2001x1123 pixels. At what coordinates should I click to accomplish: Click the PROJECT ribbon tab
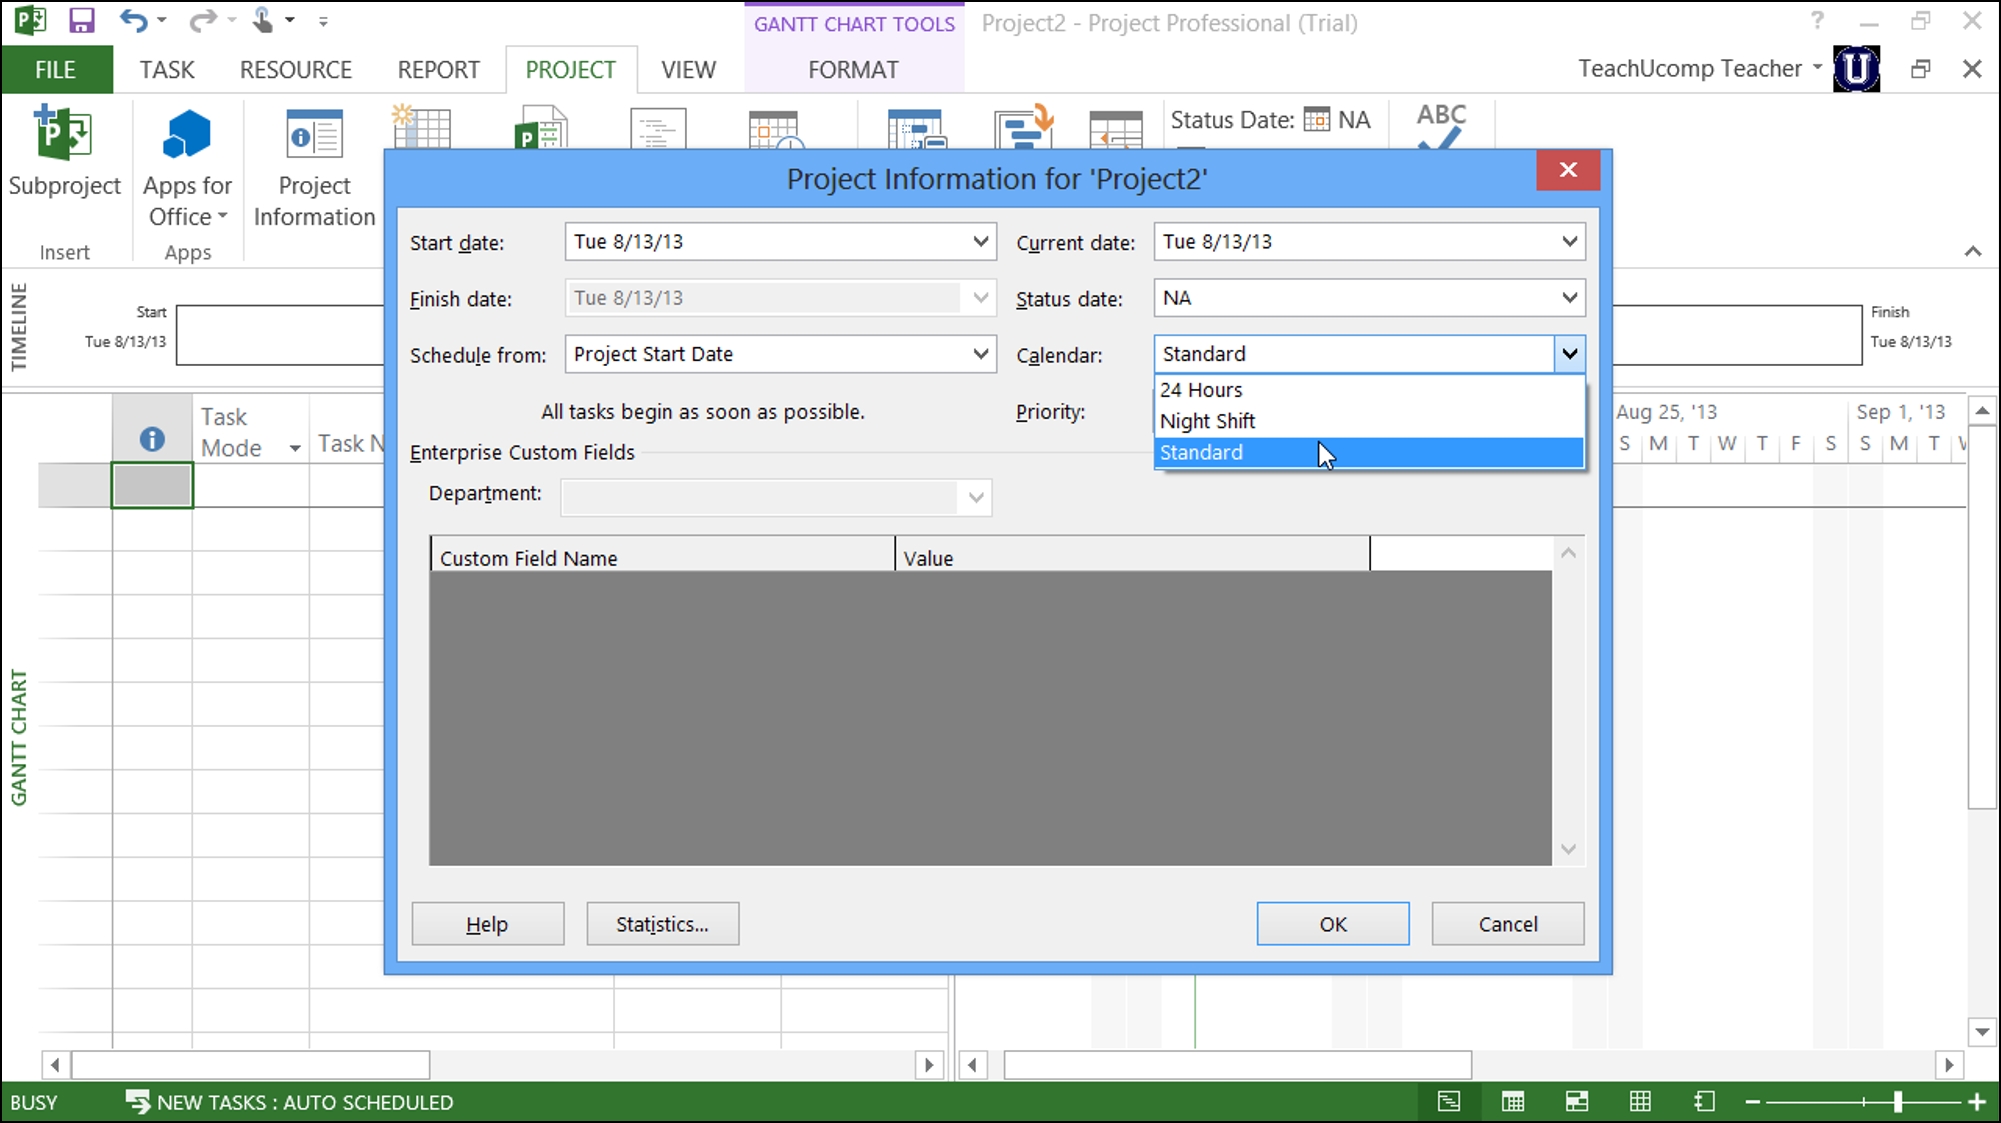tap(569, 69)
